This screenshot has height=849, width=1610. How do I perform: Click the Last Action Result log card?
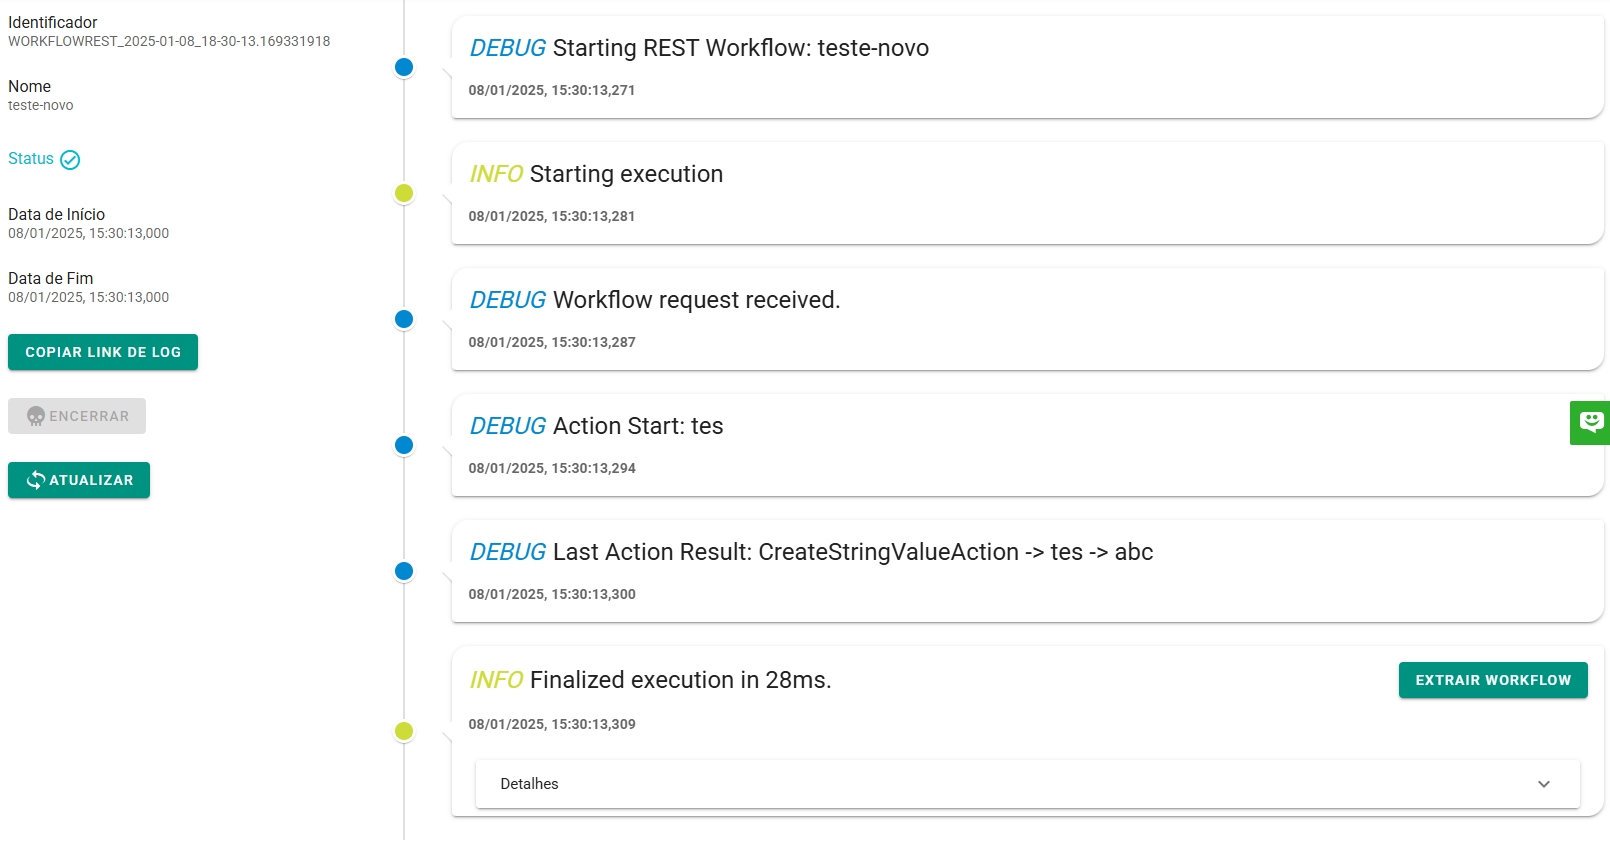pos(1027,571)
